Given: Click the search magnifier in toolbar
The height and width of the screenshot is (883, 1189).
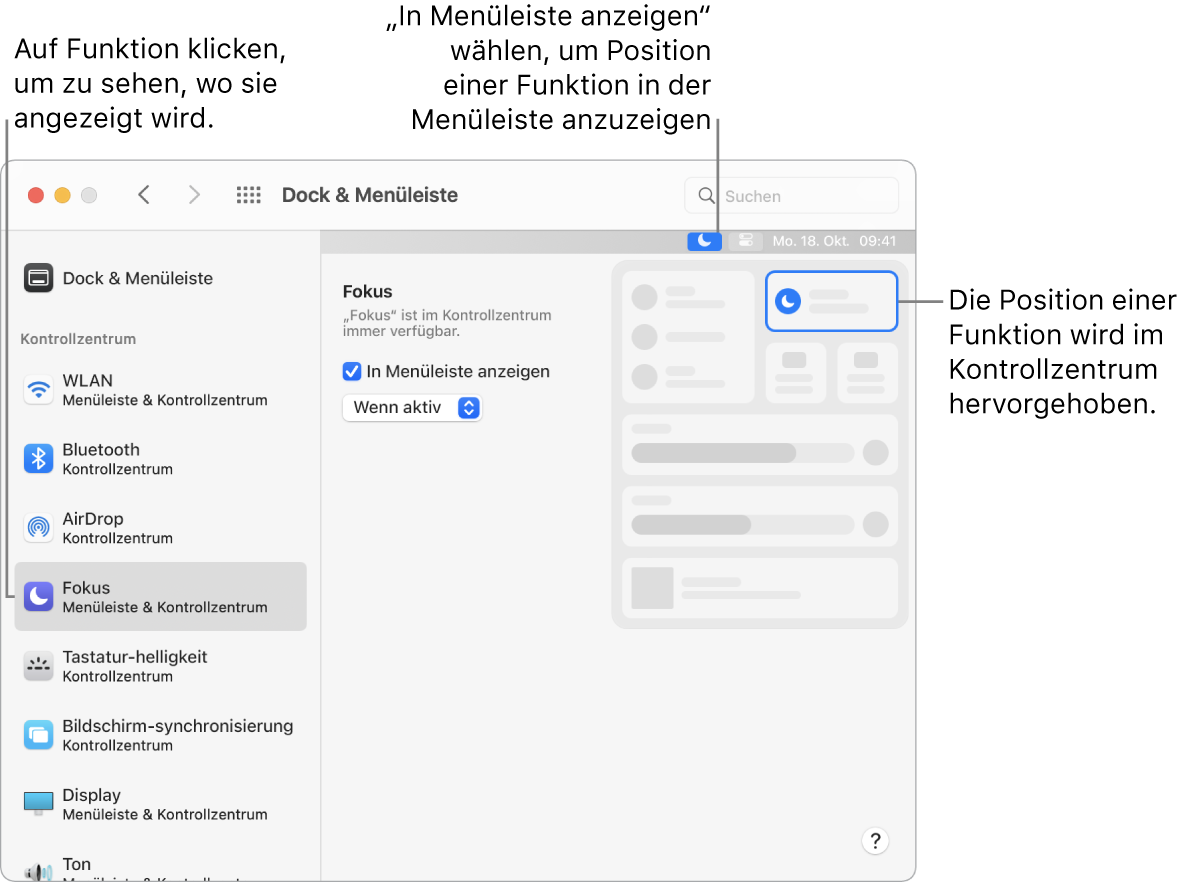Looking at the screenshot, I should (x=706, y=195).
